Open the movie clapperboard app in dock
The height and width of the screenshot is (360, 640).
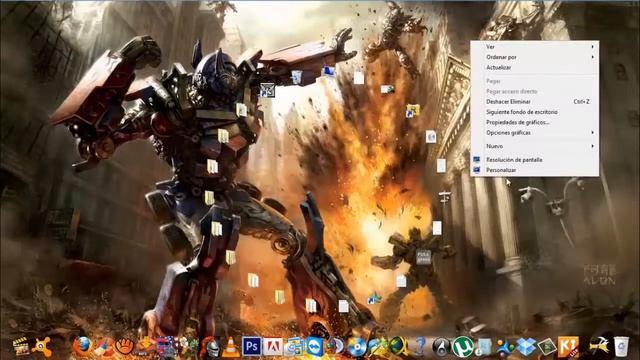pyautogui.click(x=20, y=346)
